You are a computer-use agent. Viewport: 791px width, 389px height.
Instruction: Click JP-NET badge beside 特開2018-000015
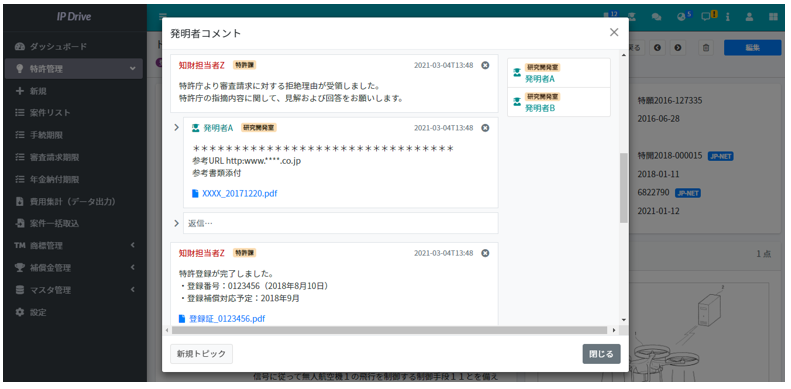pos(720,156)
